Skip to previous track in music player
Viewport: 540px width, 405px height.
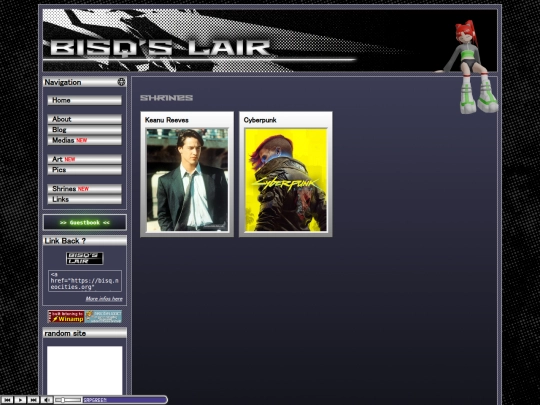pos(7,400)
